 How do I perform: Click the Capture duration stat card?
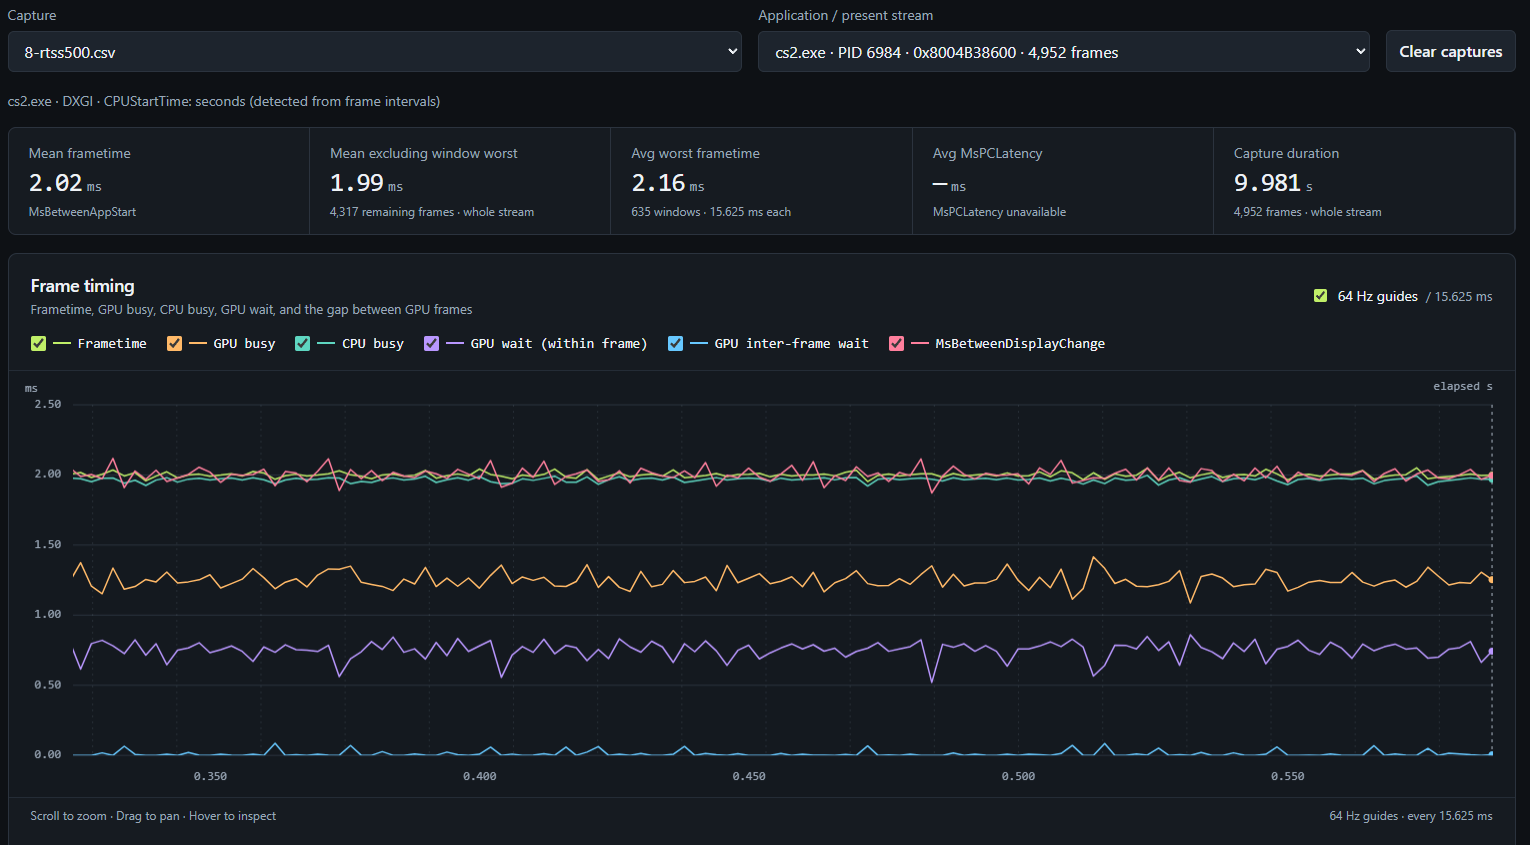[x=1364, y=181]
